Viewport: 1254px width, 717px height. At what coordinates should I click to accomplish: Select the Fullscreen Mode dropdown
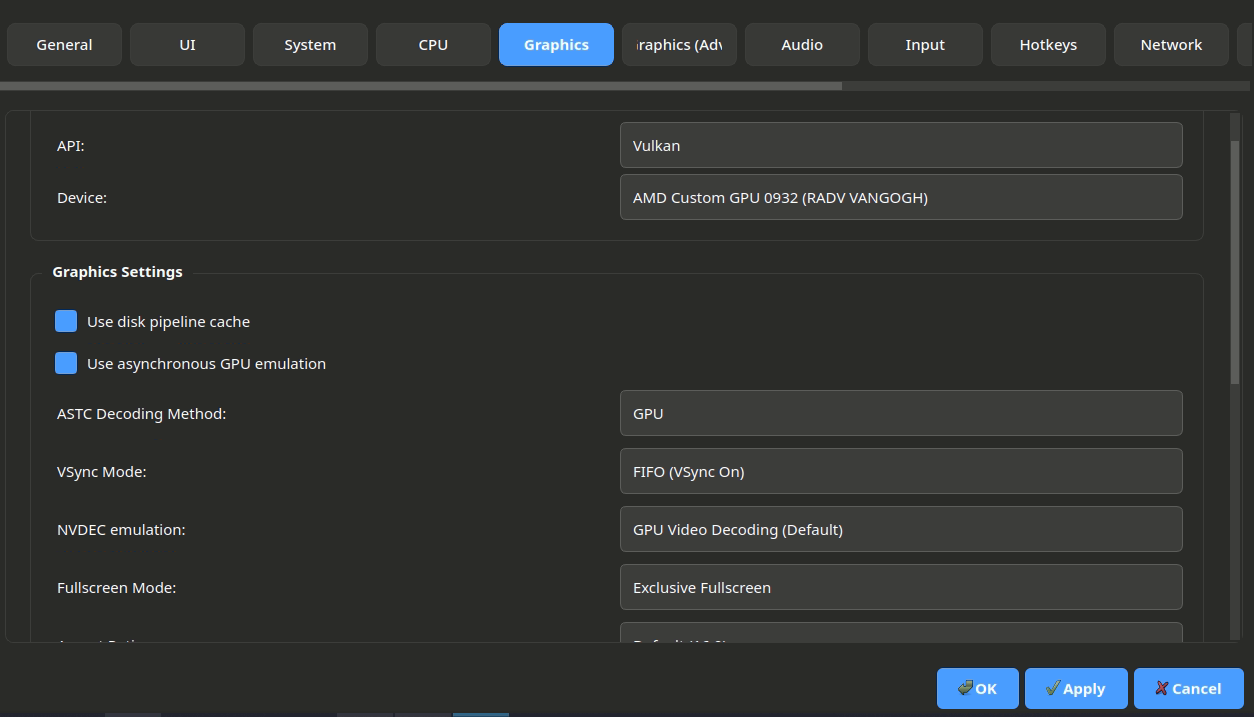[900, 587]
